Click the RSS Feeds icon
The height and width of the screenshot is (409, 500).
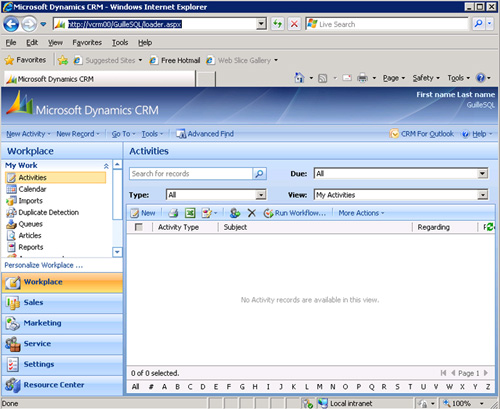pyautogui.click(x=322, y=78)
